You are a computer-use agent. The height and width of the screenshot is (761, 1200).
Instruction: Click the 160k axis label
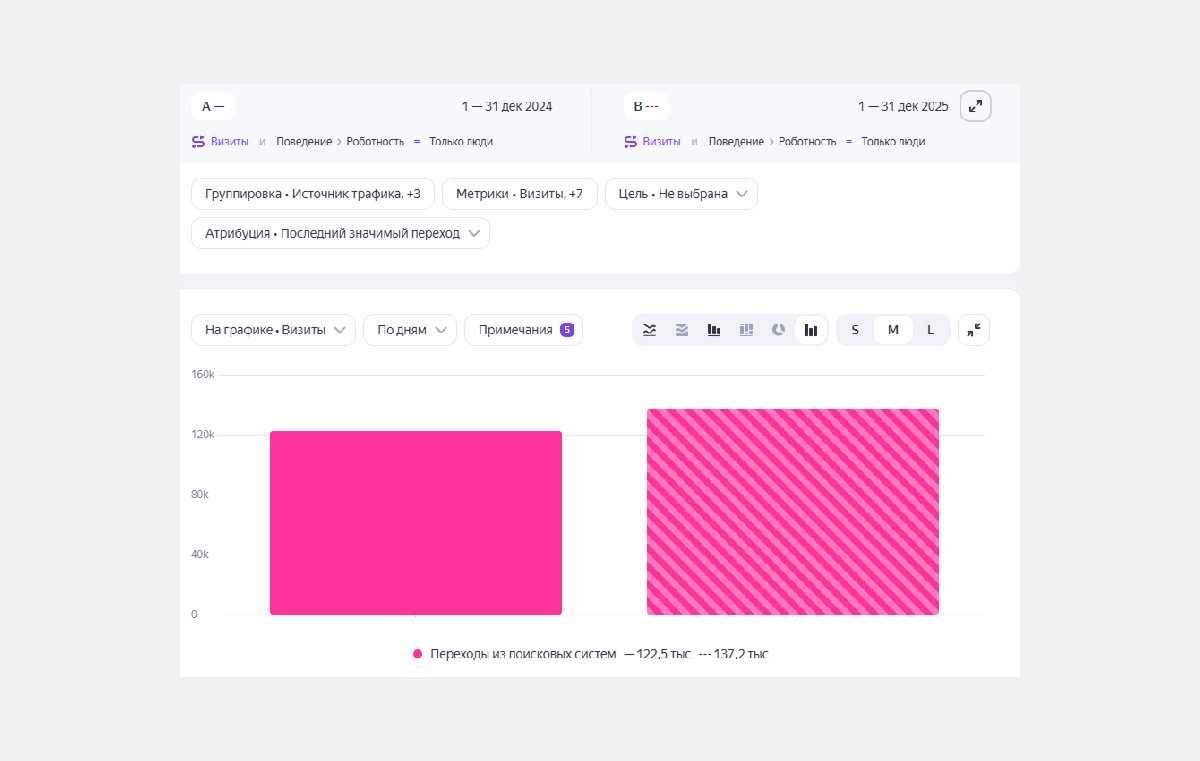click(203, 375)
